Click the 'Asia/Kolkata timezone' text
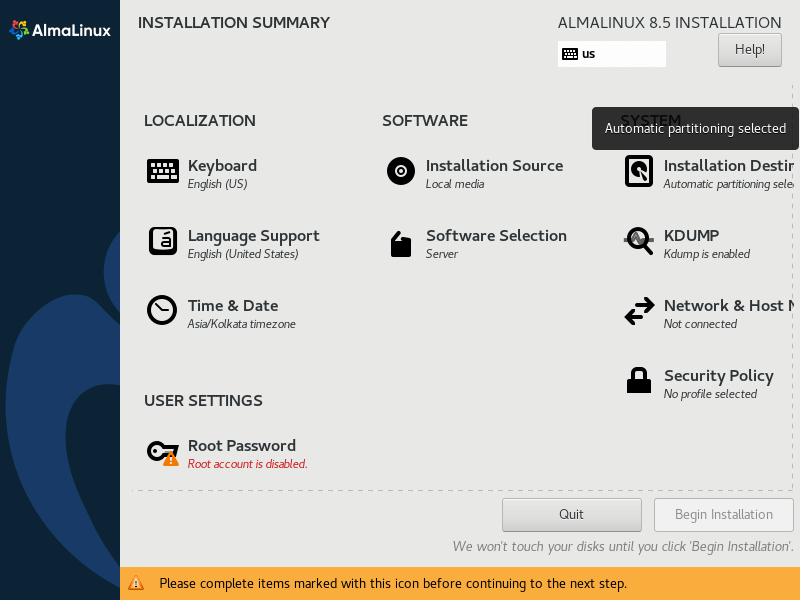This screenshot has width=800, height=600. coord(241,324)
